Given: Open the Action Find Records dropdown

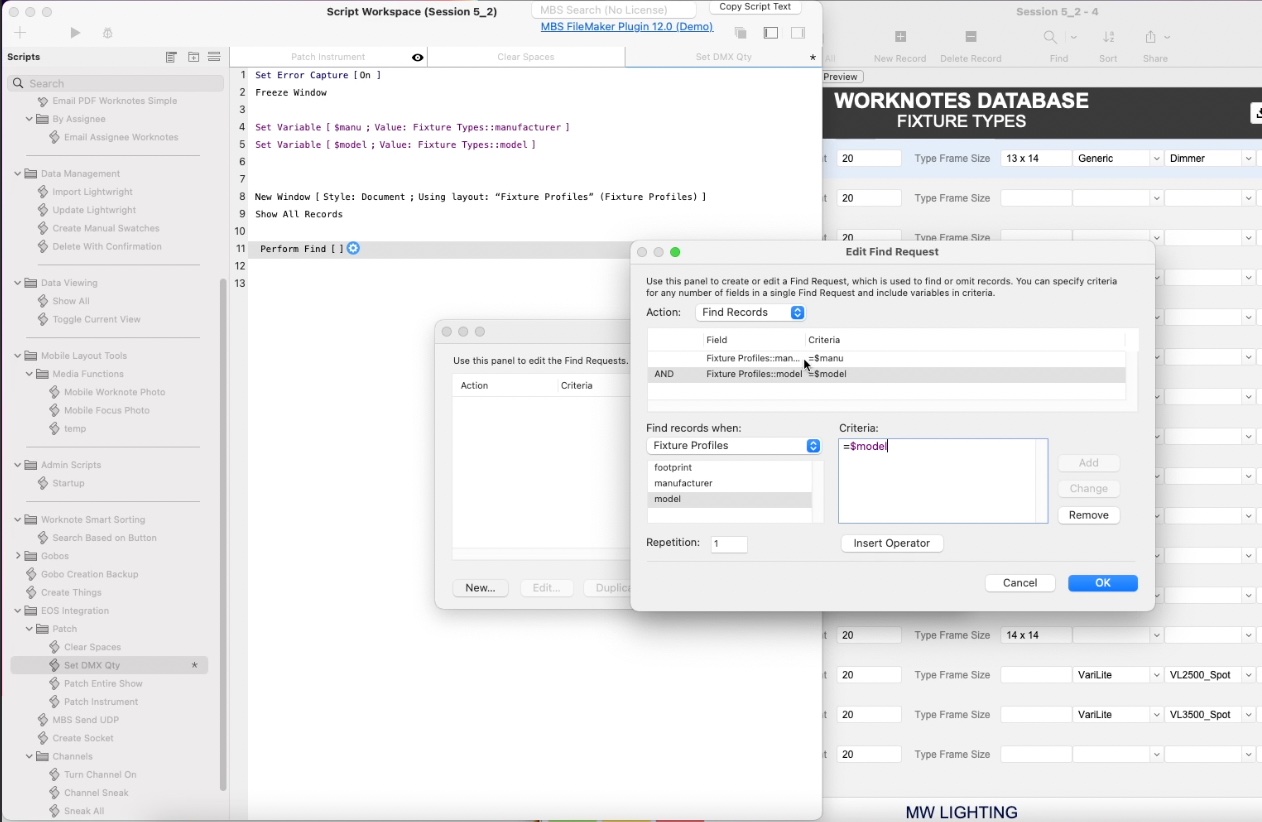Looking at the screenshot, I should (x=750, y=313).
